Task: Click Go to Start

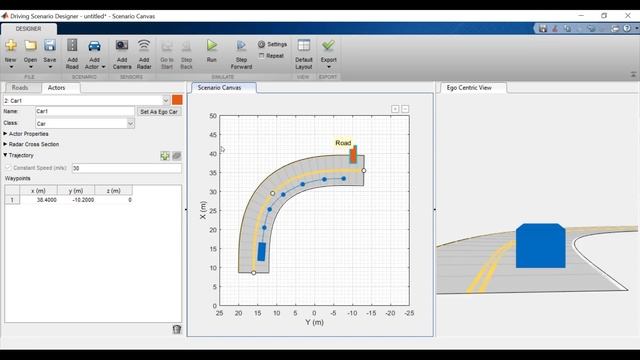Action: pos(167,54)
